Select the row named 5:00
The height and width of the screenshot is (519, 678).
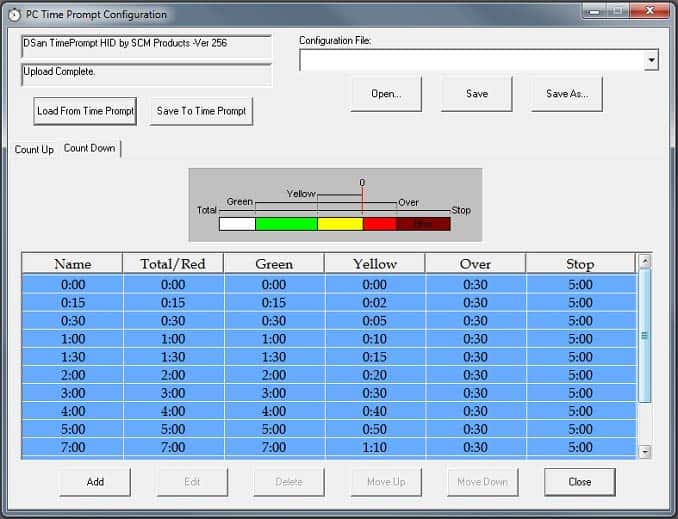pyautogui.click(x=329, y=429)
